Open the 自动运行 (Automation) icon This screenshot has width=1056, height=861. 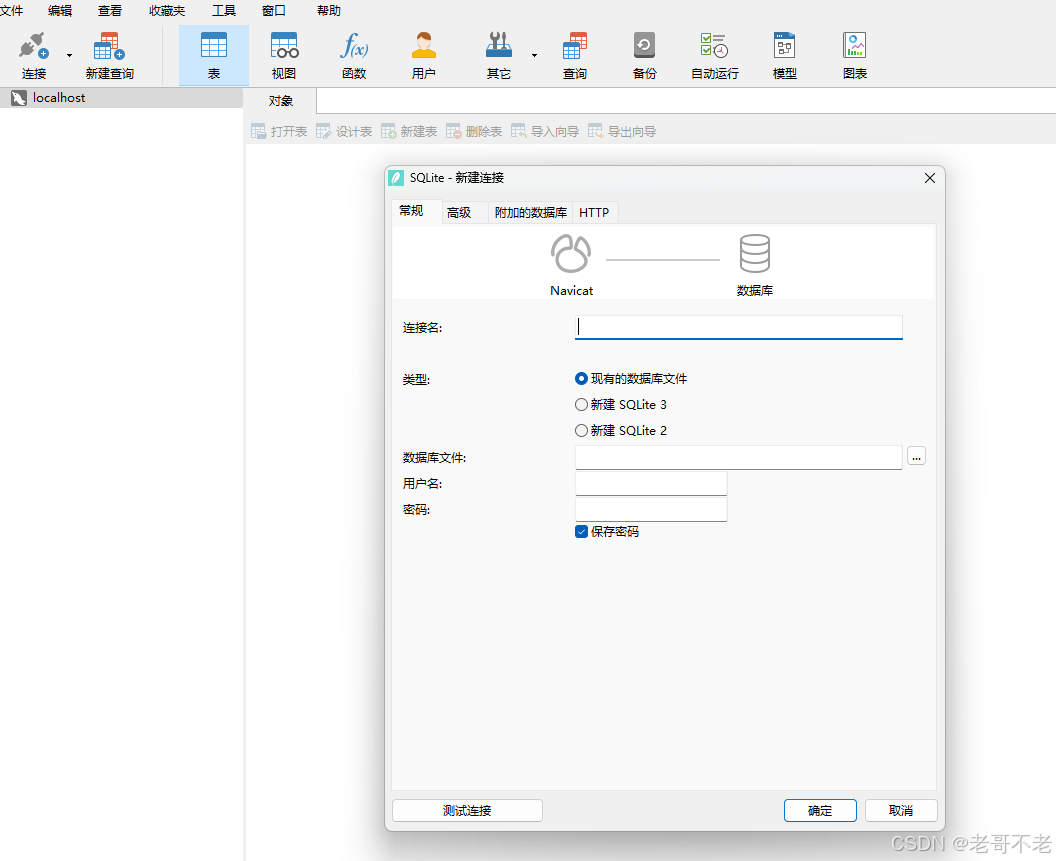[715, 46]
